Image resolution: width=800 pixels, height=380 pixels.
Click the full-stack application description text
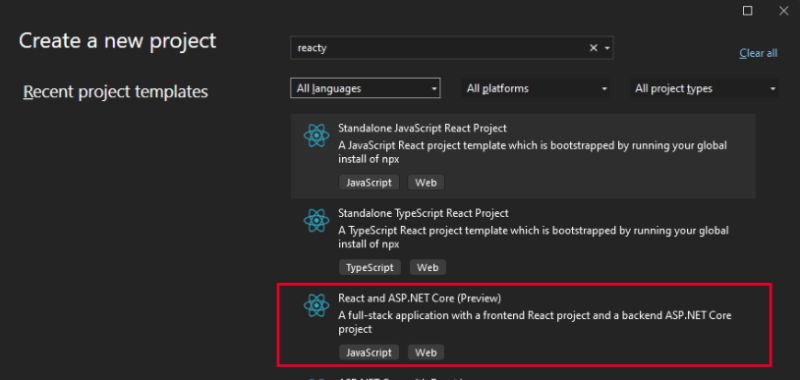point(535,322)
